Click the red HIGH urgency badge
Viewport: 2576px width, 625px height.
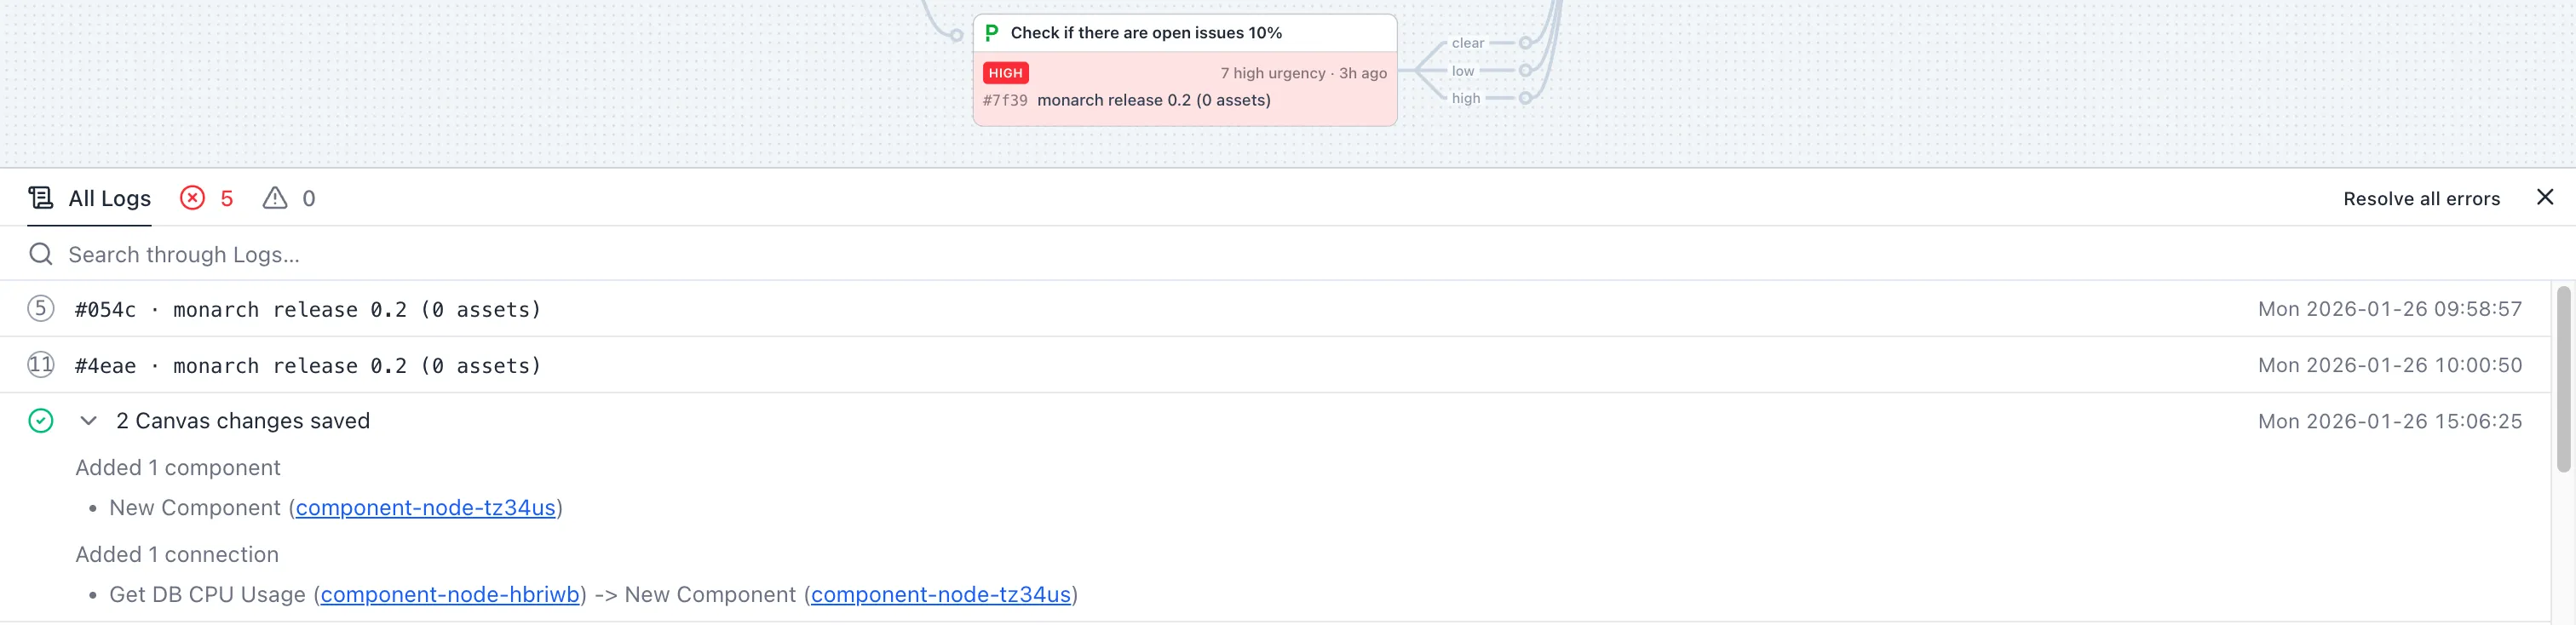(x=1005, y=73)
